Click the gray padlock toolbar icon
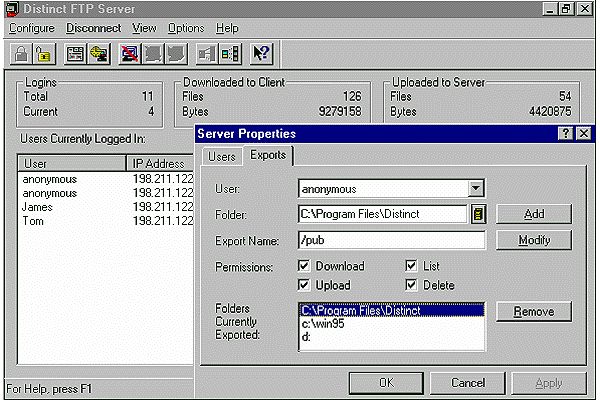Viewport: 600px width, 400px height. [x=21, y=53]
